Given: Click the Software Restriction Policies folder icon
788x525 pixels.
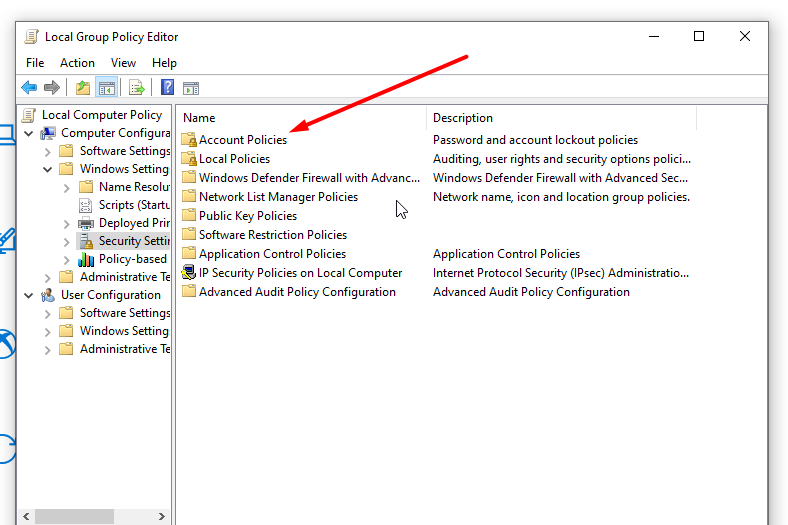Looking at the screenshot, I should click(x=189, y=235).
